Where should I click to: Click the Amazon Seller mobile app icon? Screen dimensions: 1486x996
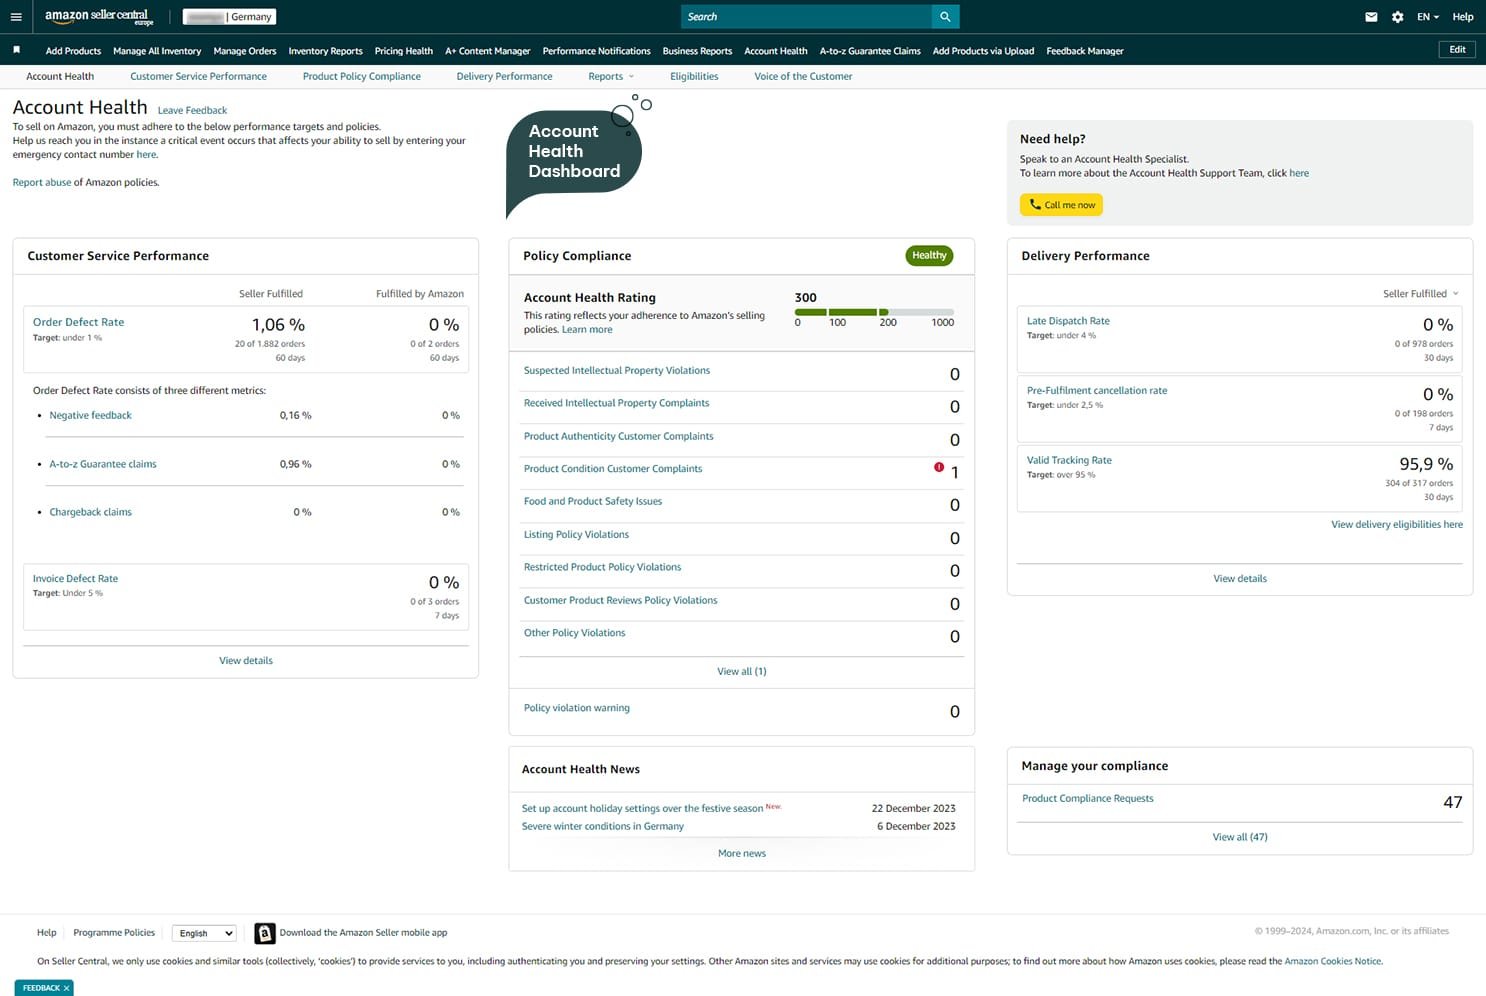coord(265,933)
